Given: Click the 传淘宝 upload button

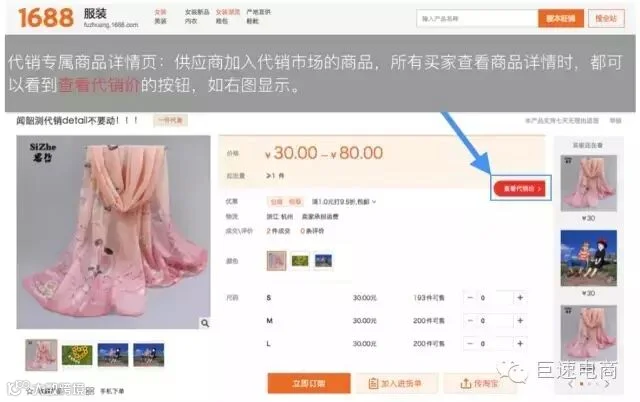Looking at the screenshot, I should pyautogui.click(x=480, y=383).
